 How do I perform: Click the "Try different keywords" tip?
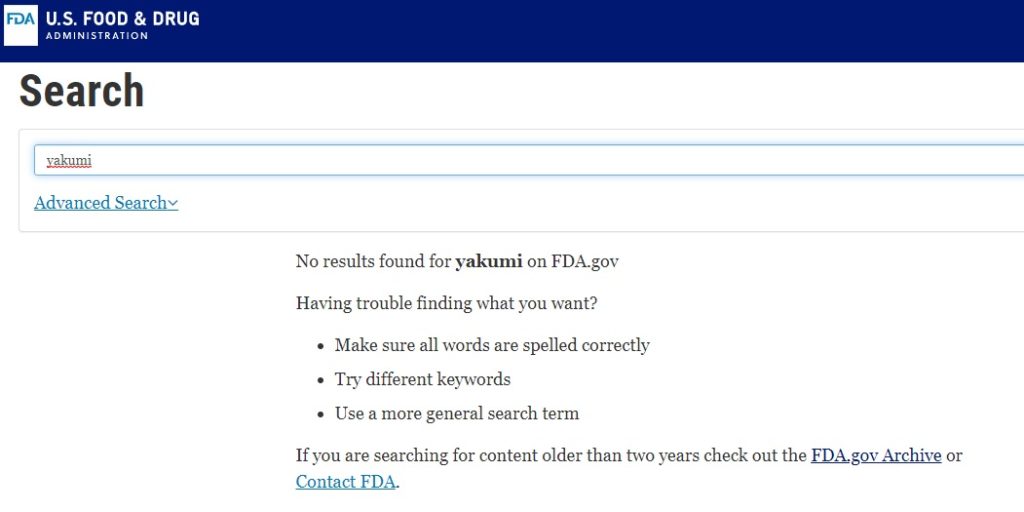(x=422, y=379)
